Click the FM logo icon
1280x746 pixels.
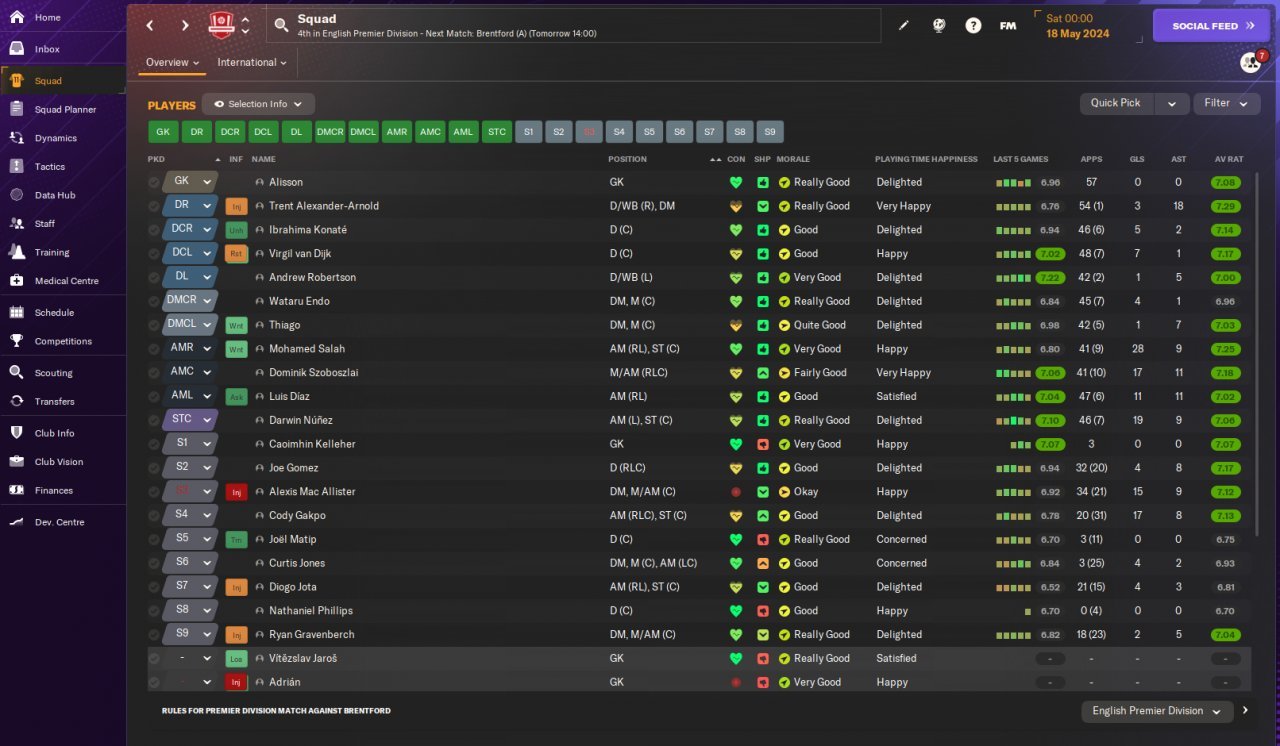(x=1008, y=26)
